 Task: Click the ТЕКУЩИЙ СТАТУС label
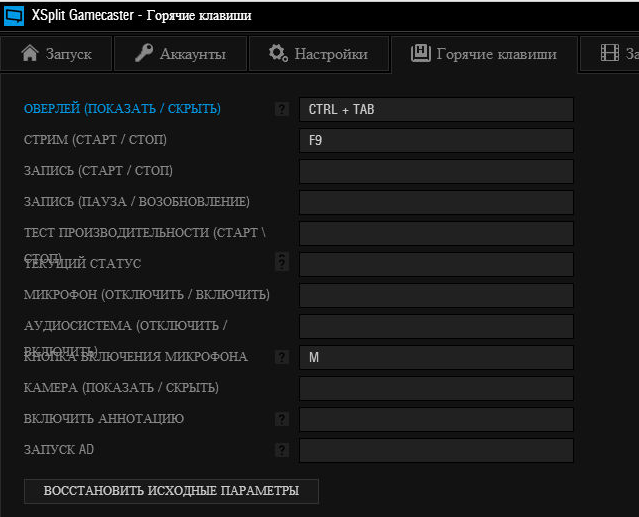pos(83,264)
